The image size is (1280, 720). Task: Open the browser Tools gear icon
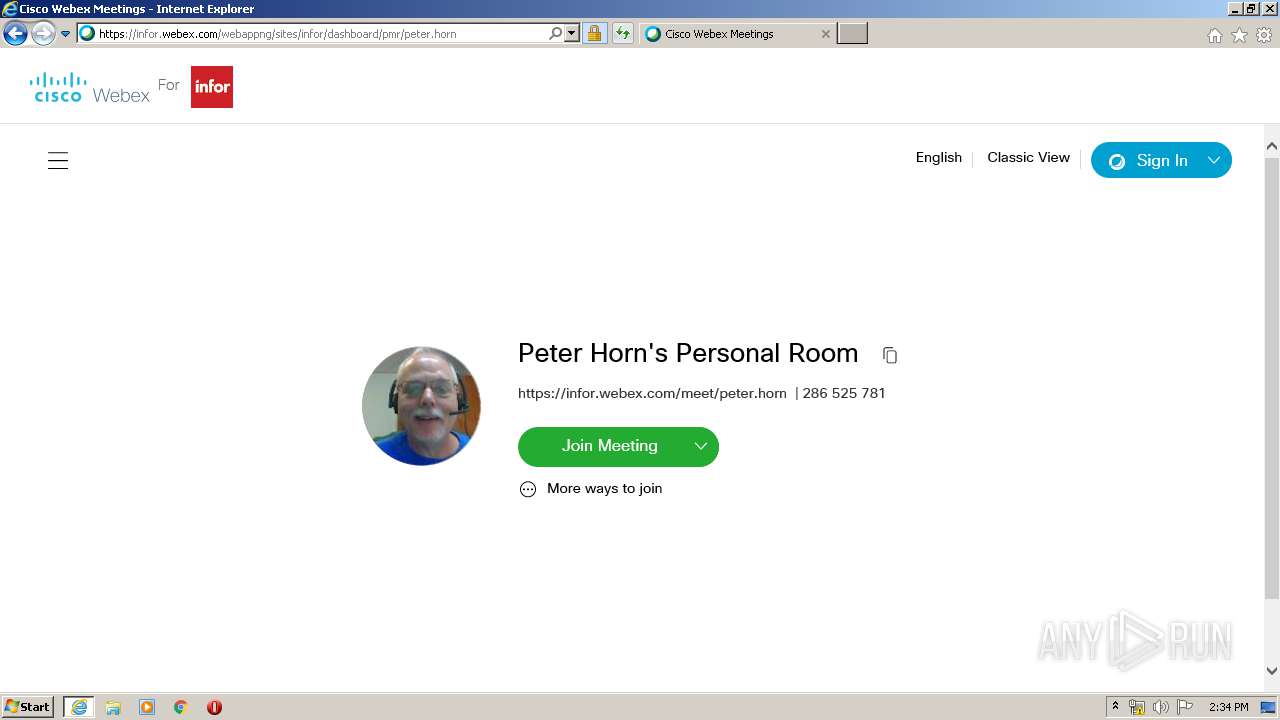[x=1264, y=35]
